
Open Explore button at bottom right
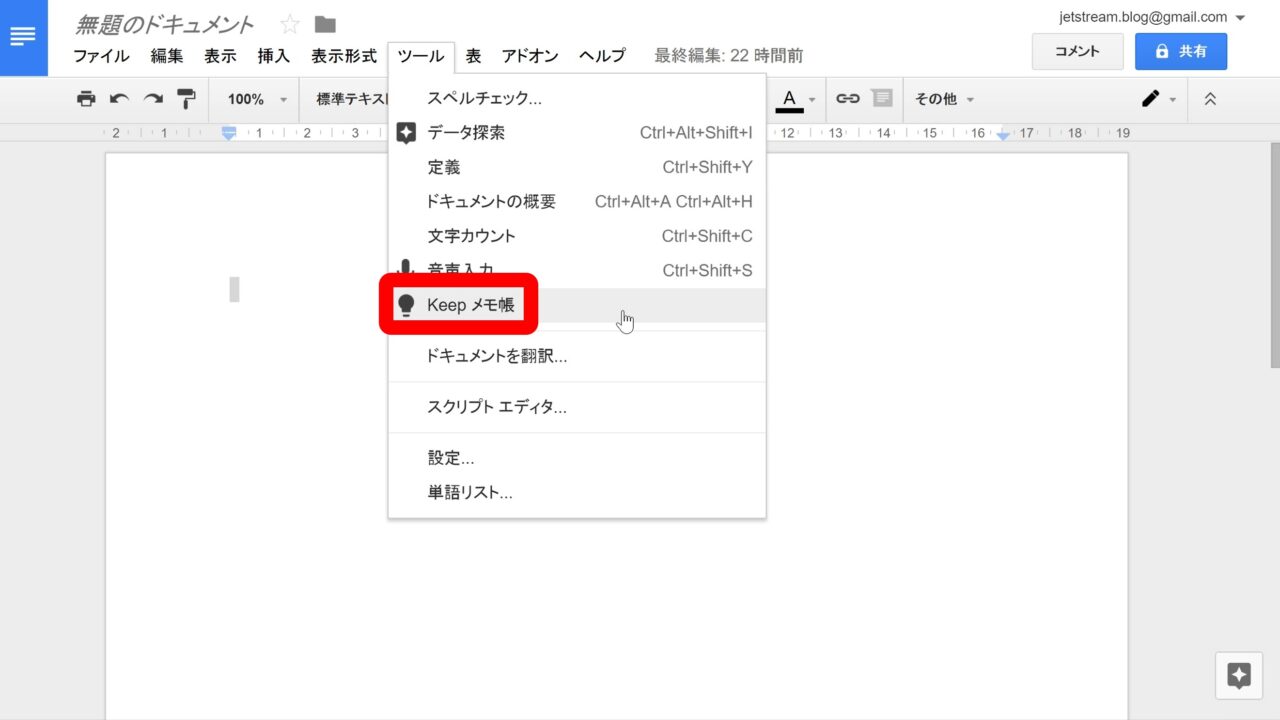[1239, 676]
